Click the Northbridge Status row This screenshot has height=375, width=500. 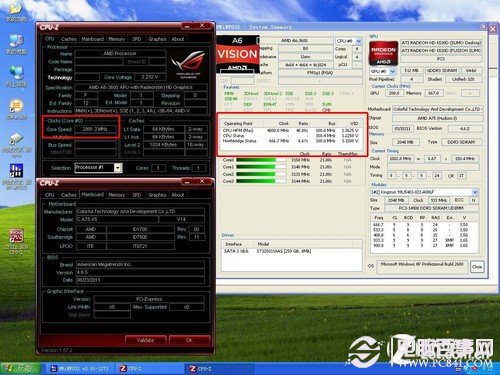(x=291, y=141)
